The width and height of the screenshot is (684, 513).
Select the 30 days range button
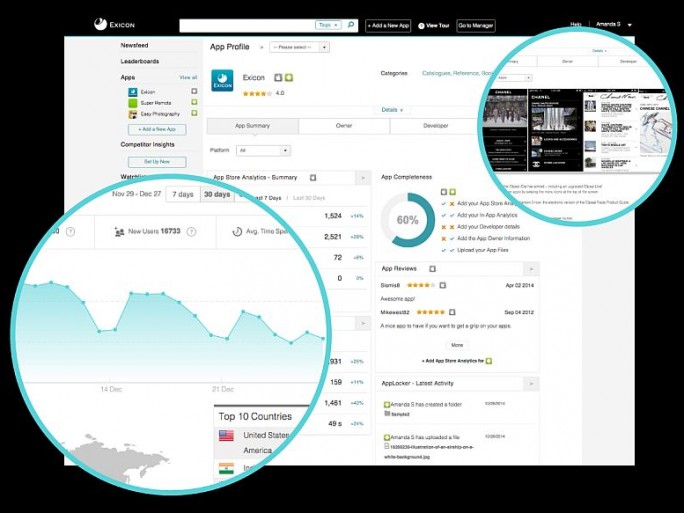point(217,195)
